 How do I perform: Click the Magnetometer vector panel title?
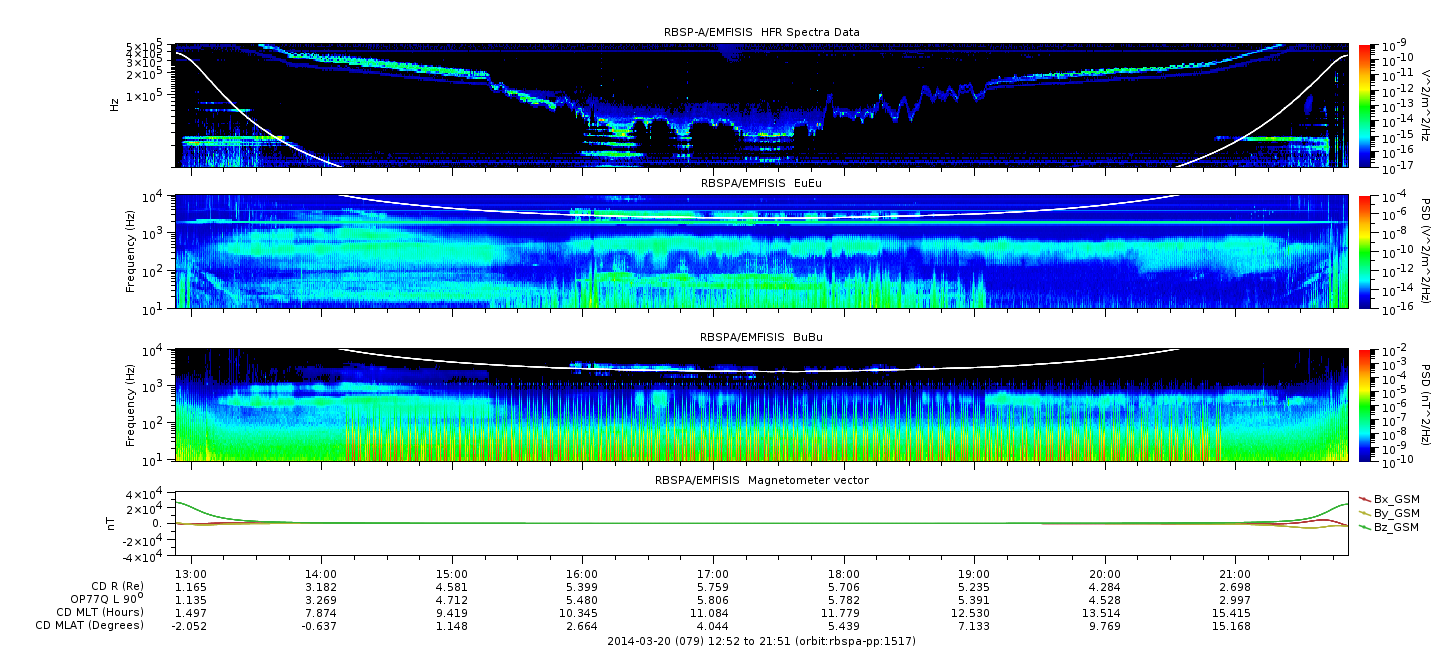(x=761, y=480)
